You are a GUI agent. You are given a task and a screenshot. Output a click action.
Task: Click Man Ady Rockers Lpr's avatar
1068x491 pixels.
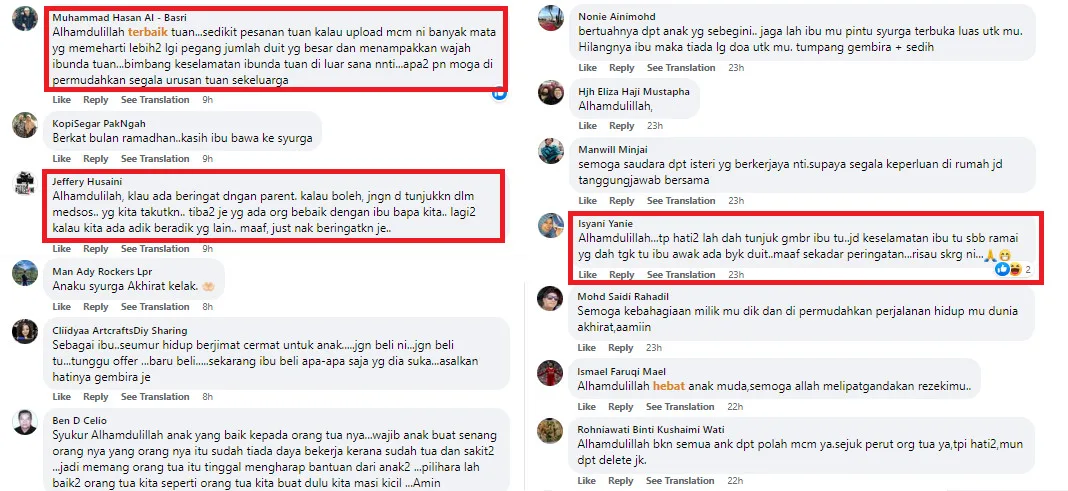(25, 273)
